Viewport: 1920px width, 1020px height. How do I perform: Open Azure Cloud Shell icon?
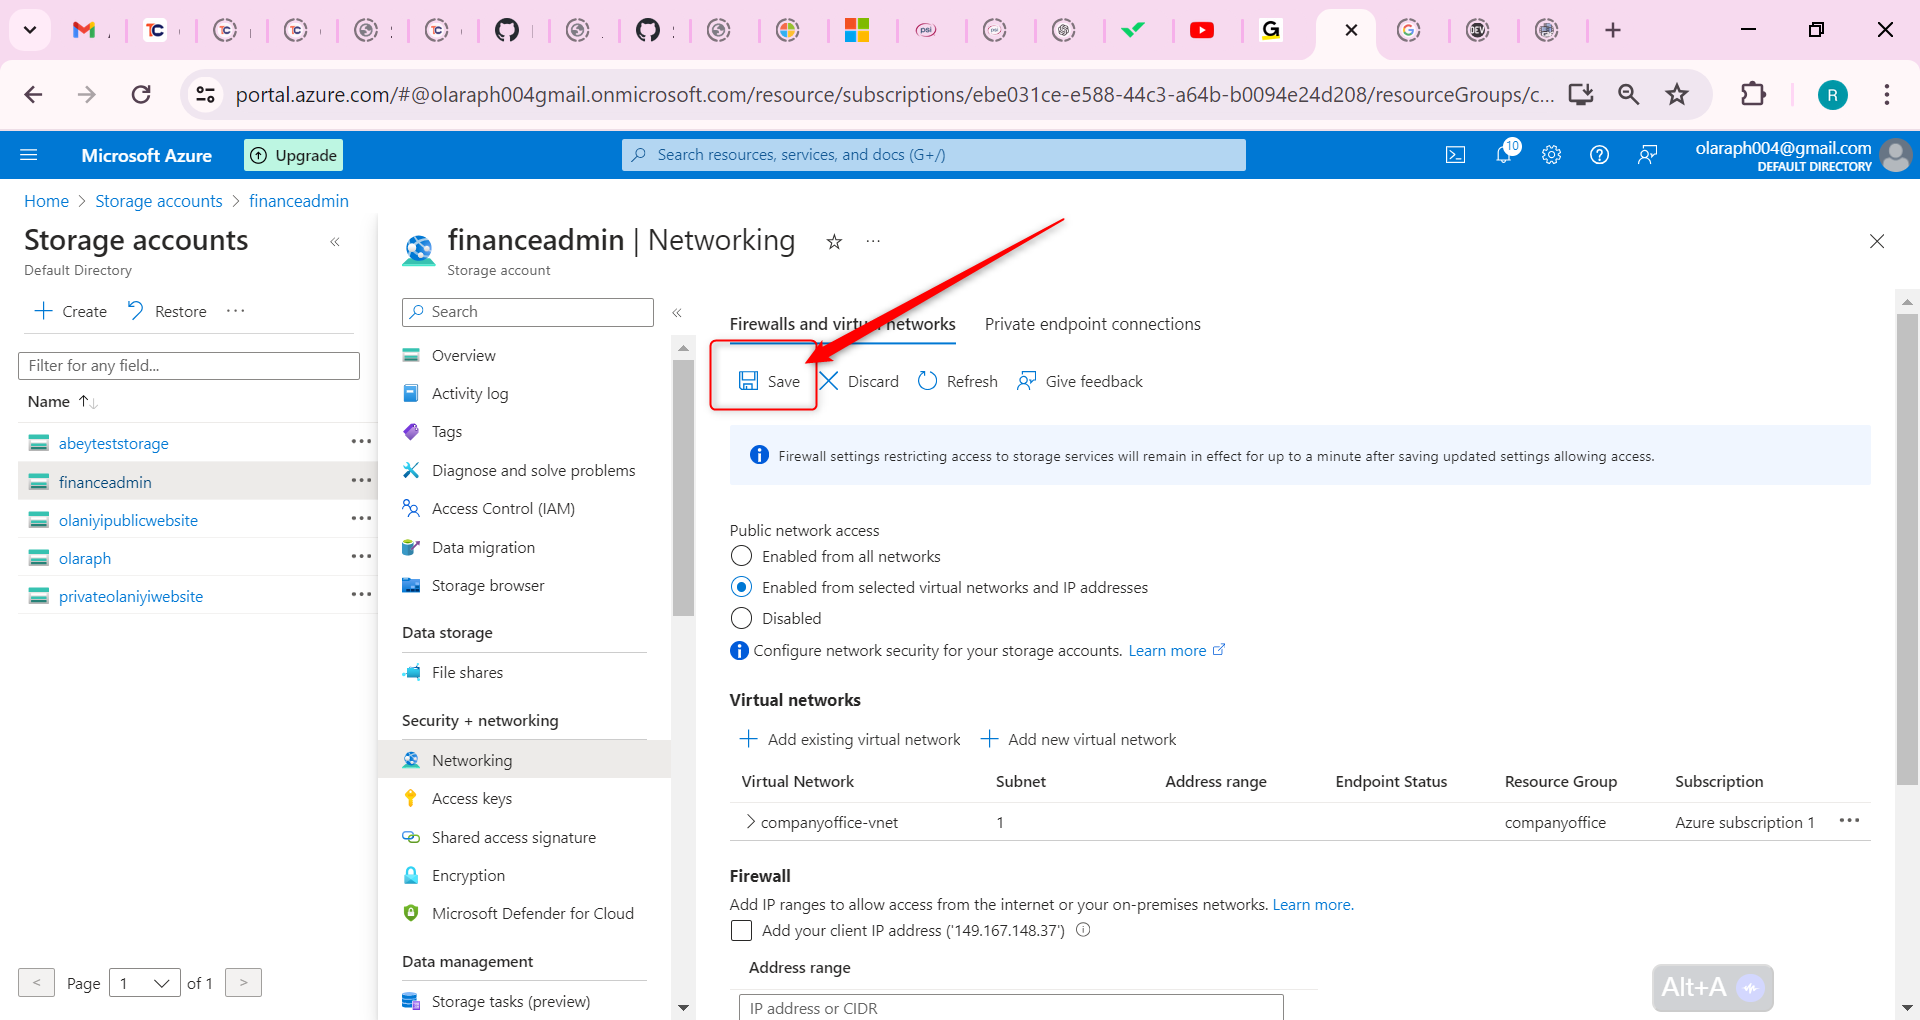(x=1456, y=155)
